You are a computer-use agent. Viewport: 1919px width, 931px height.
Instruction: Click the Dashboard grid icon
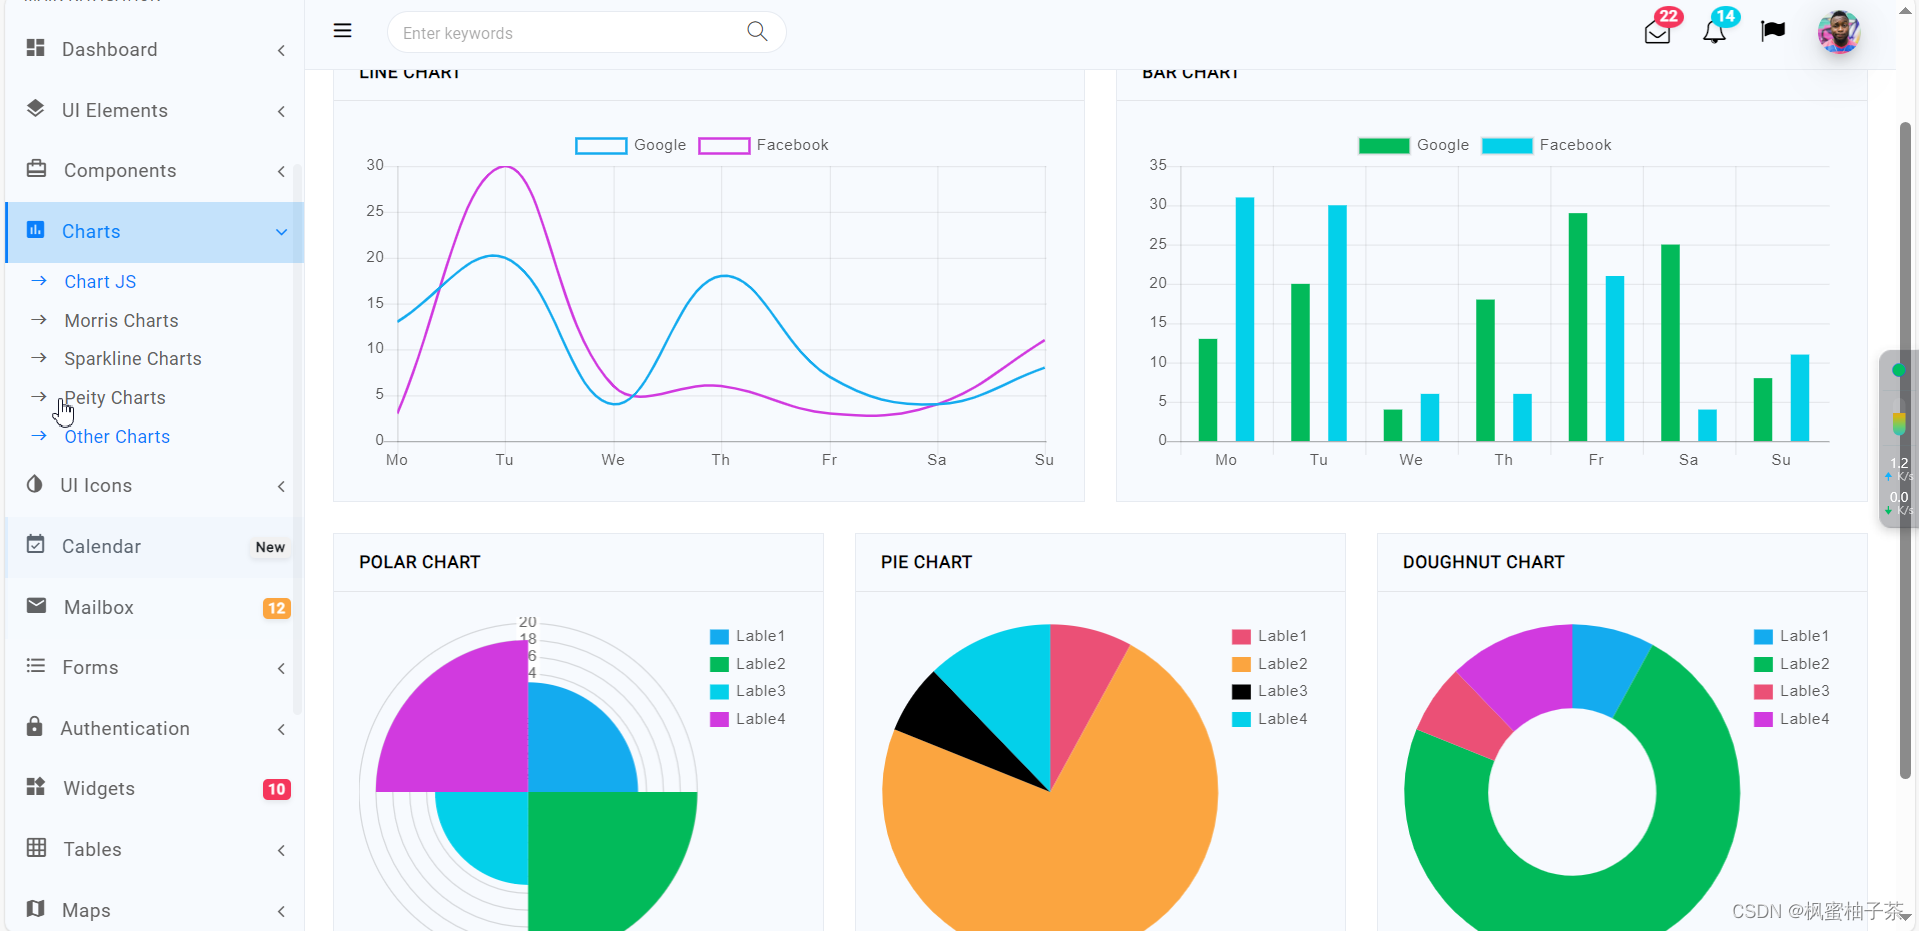(36, 48)
